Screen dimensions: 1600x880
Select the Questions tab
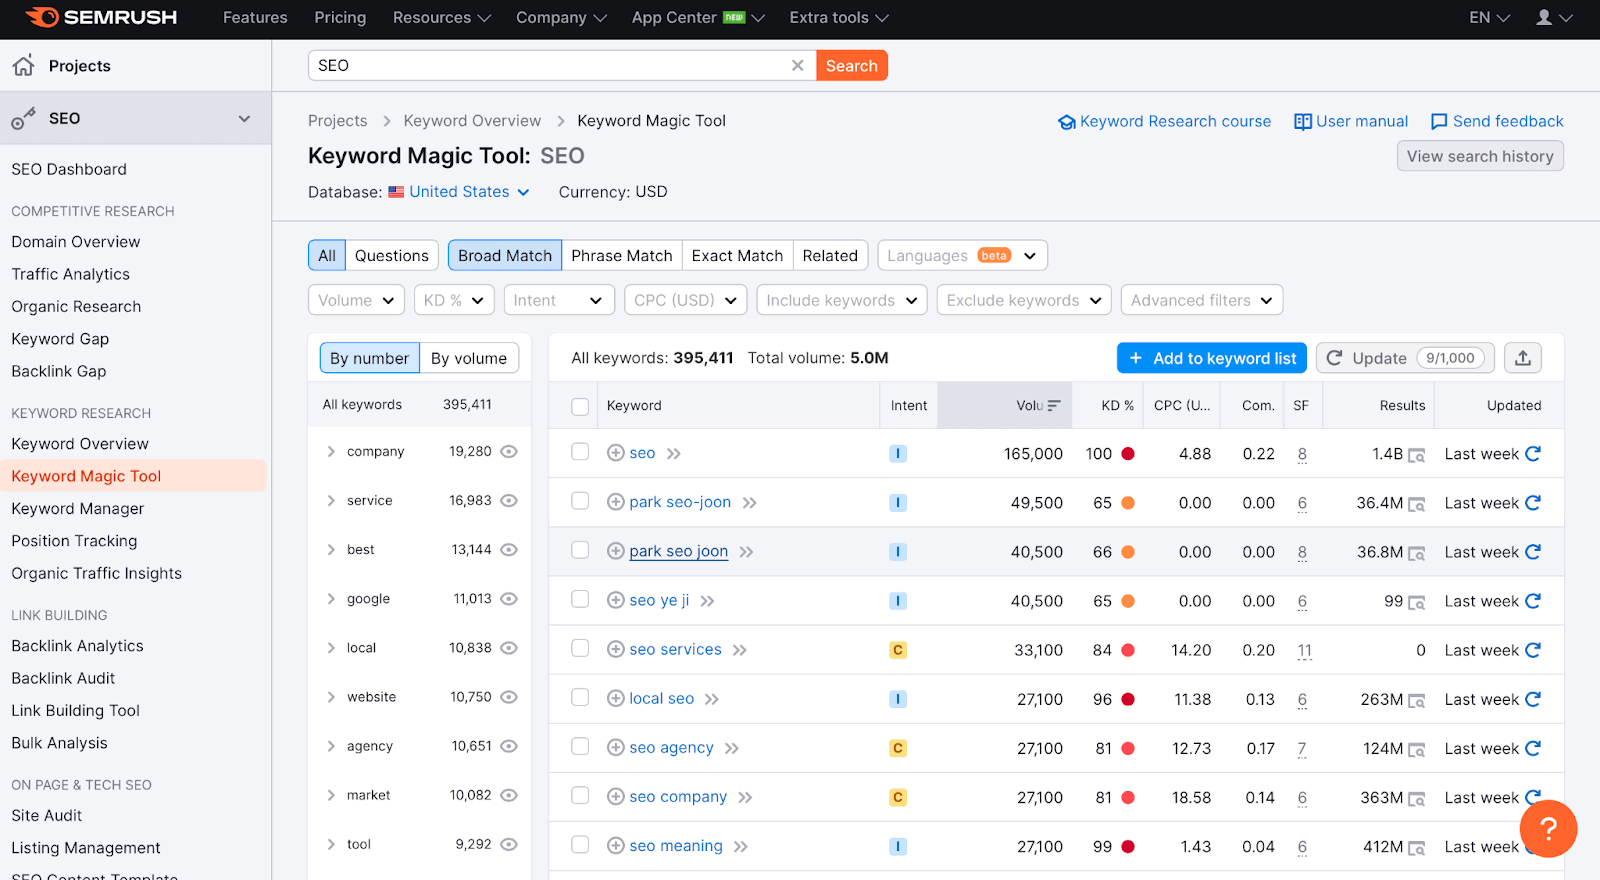point(392,255)
